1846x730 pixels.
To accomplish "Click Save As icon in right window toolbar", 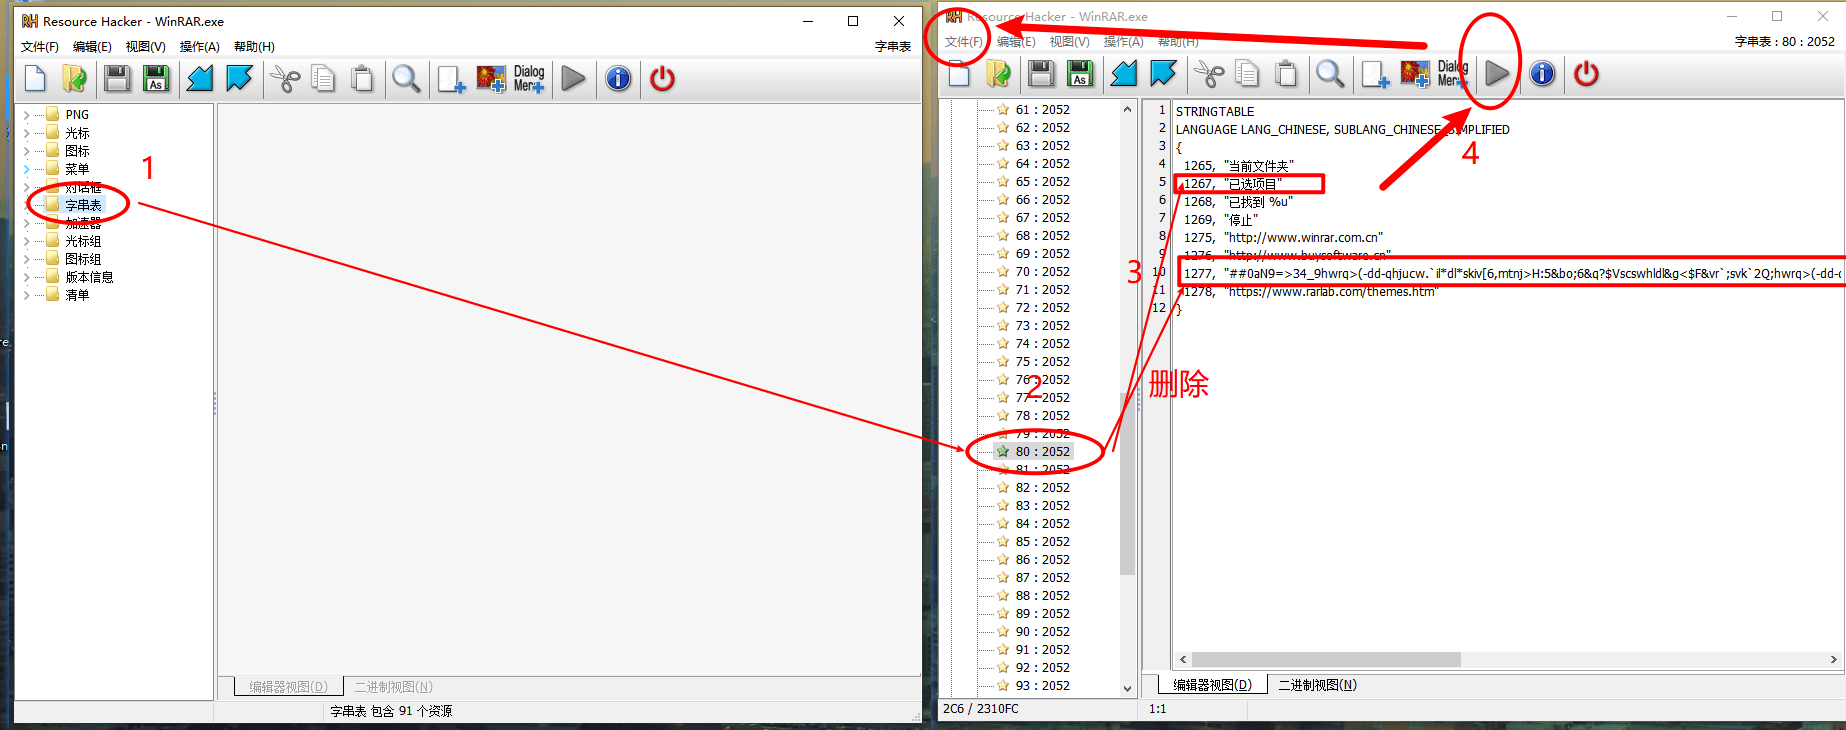I will coord(1080,73).
